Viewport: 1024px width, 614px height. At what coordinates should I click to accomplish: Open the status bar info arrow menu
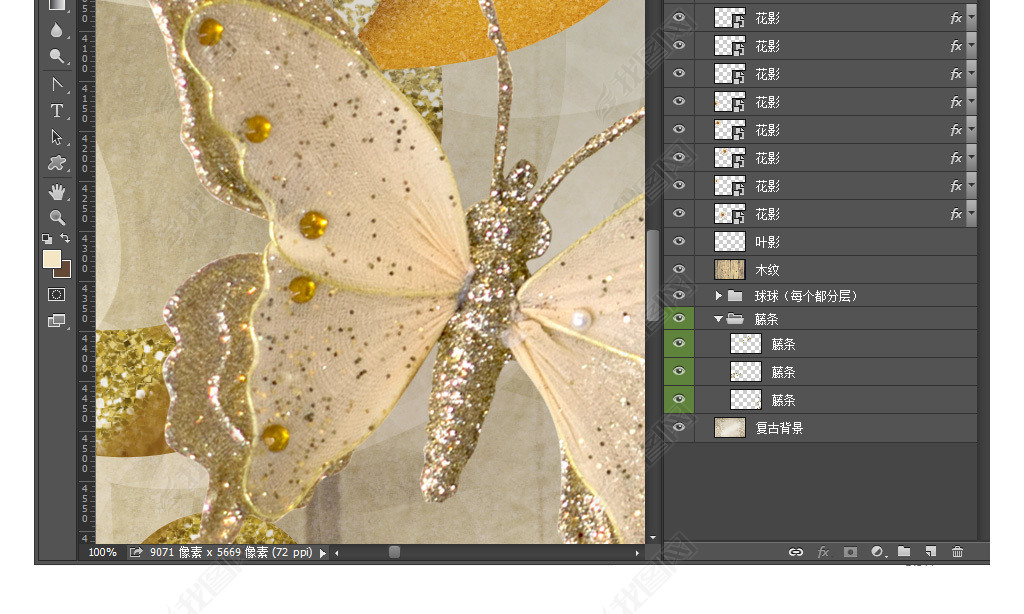323,553
